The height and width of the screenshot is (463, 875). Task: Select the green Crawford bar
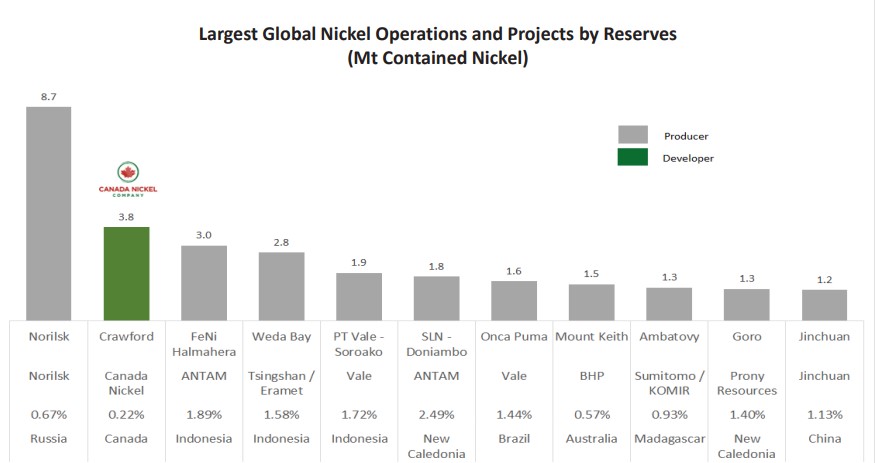[x=127, y=272]
